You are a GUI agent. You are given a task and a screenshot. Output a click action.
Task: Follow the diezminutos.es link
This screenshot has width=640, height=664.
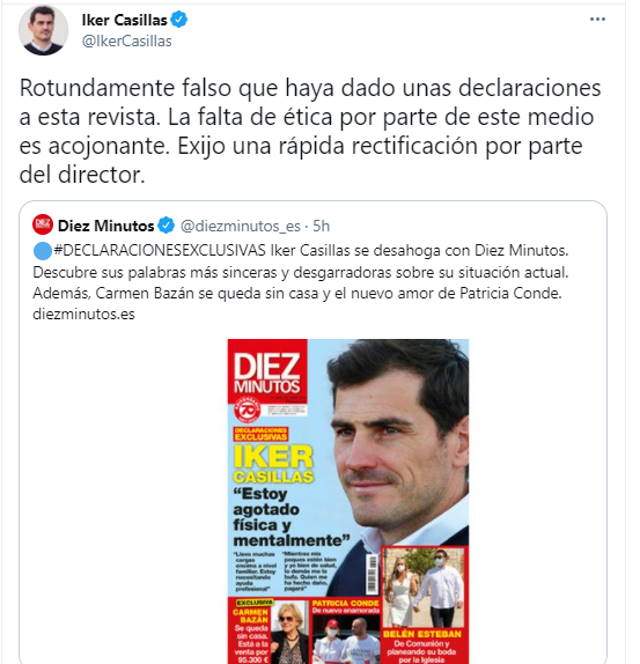[84, 314]
